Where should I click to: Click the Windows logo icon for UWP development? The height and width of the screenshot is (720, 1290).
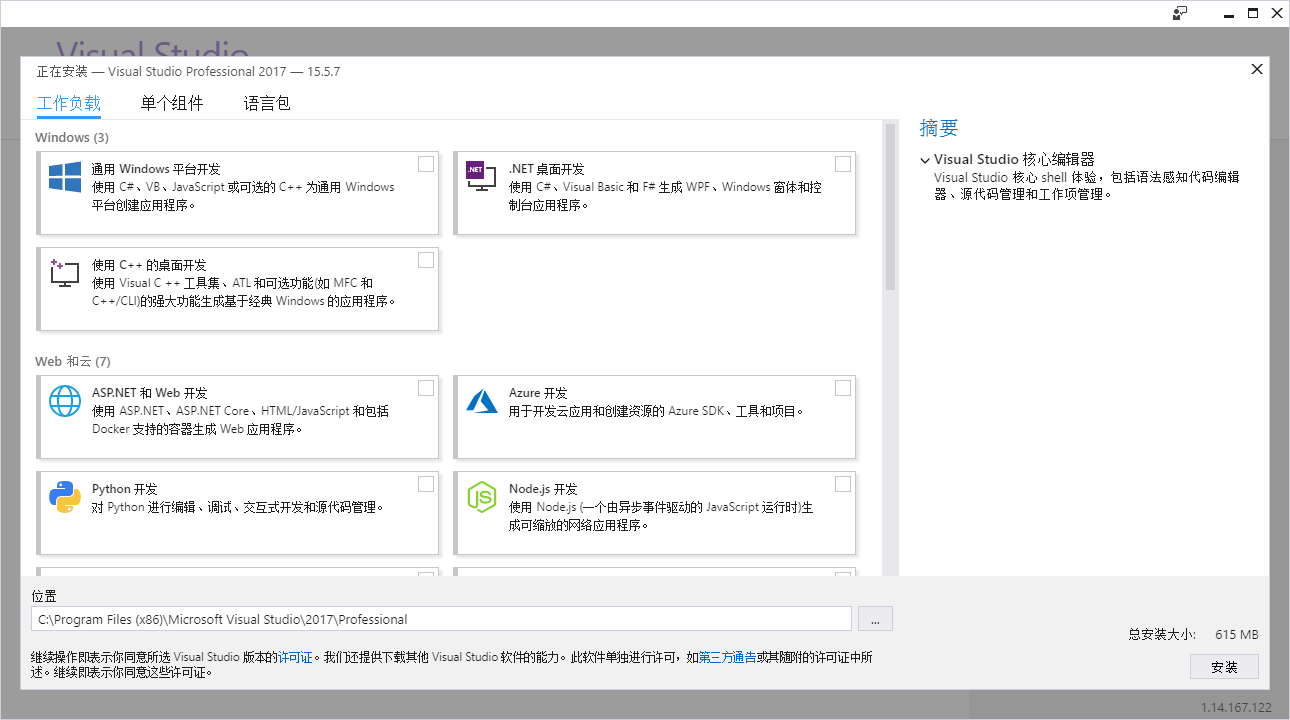click(x=65, y=178)
